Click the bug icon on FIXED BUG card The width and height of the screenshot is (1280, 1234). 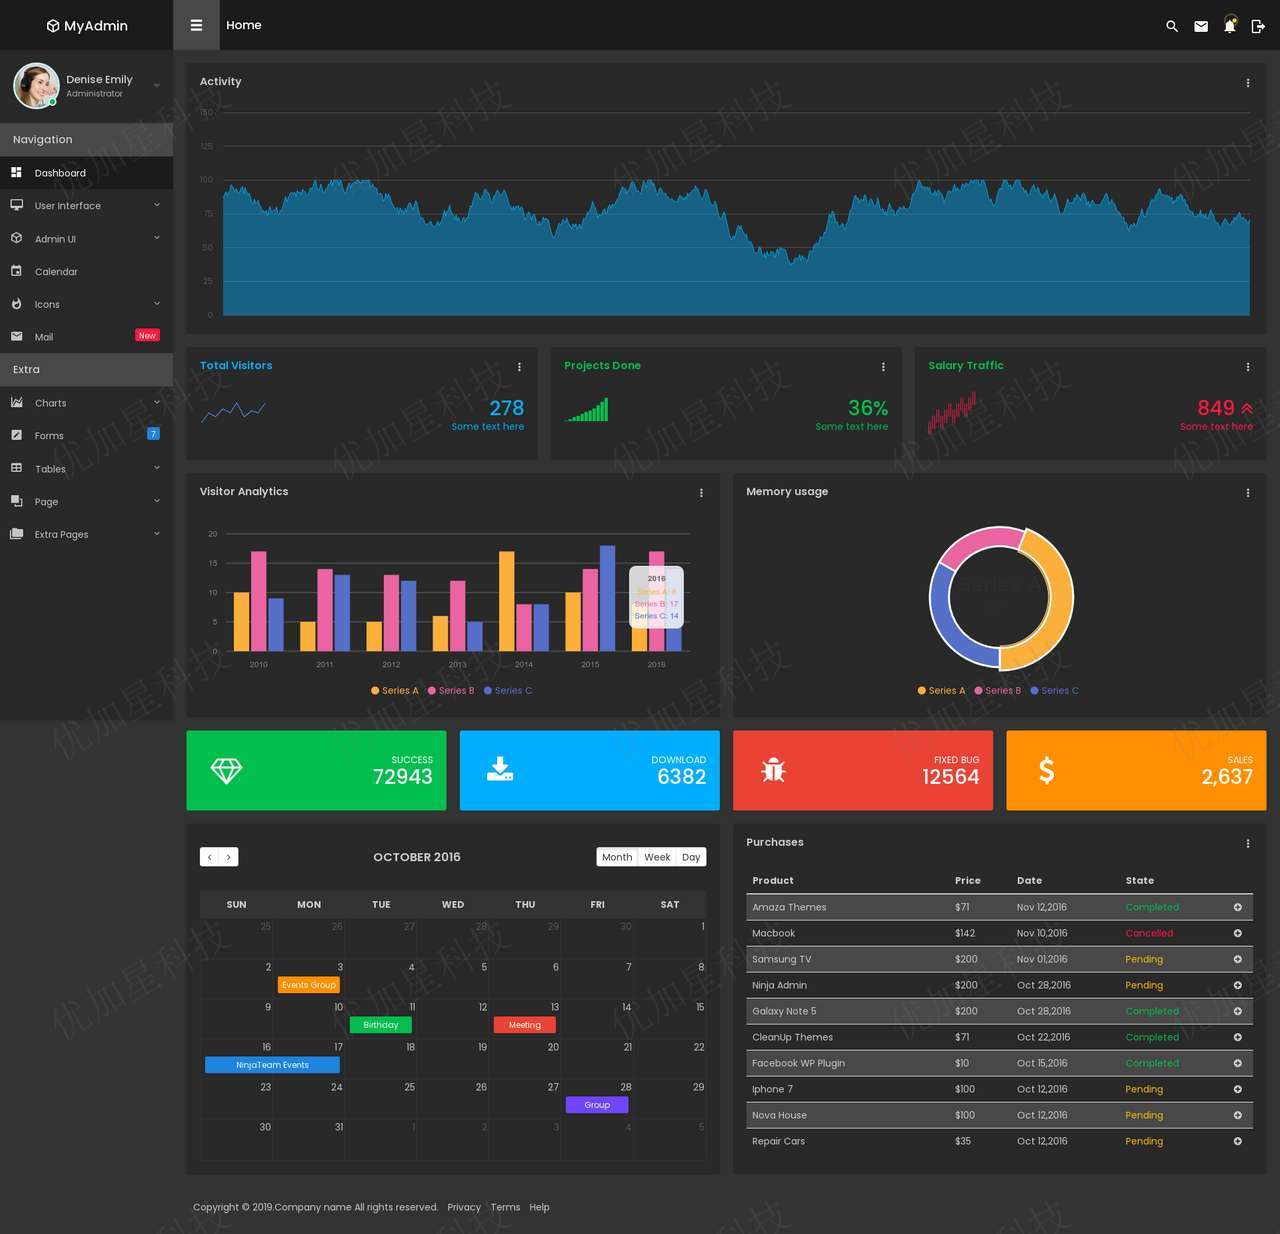click(x=773, y=769)
